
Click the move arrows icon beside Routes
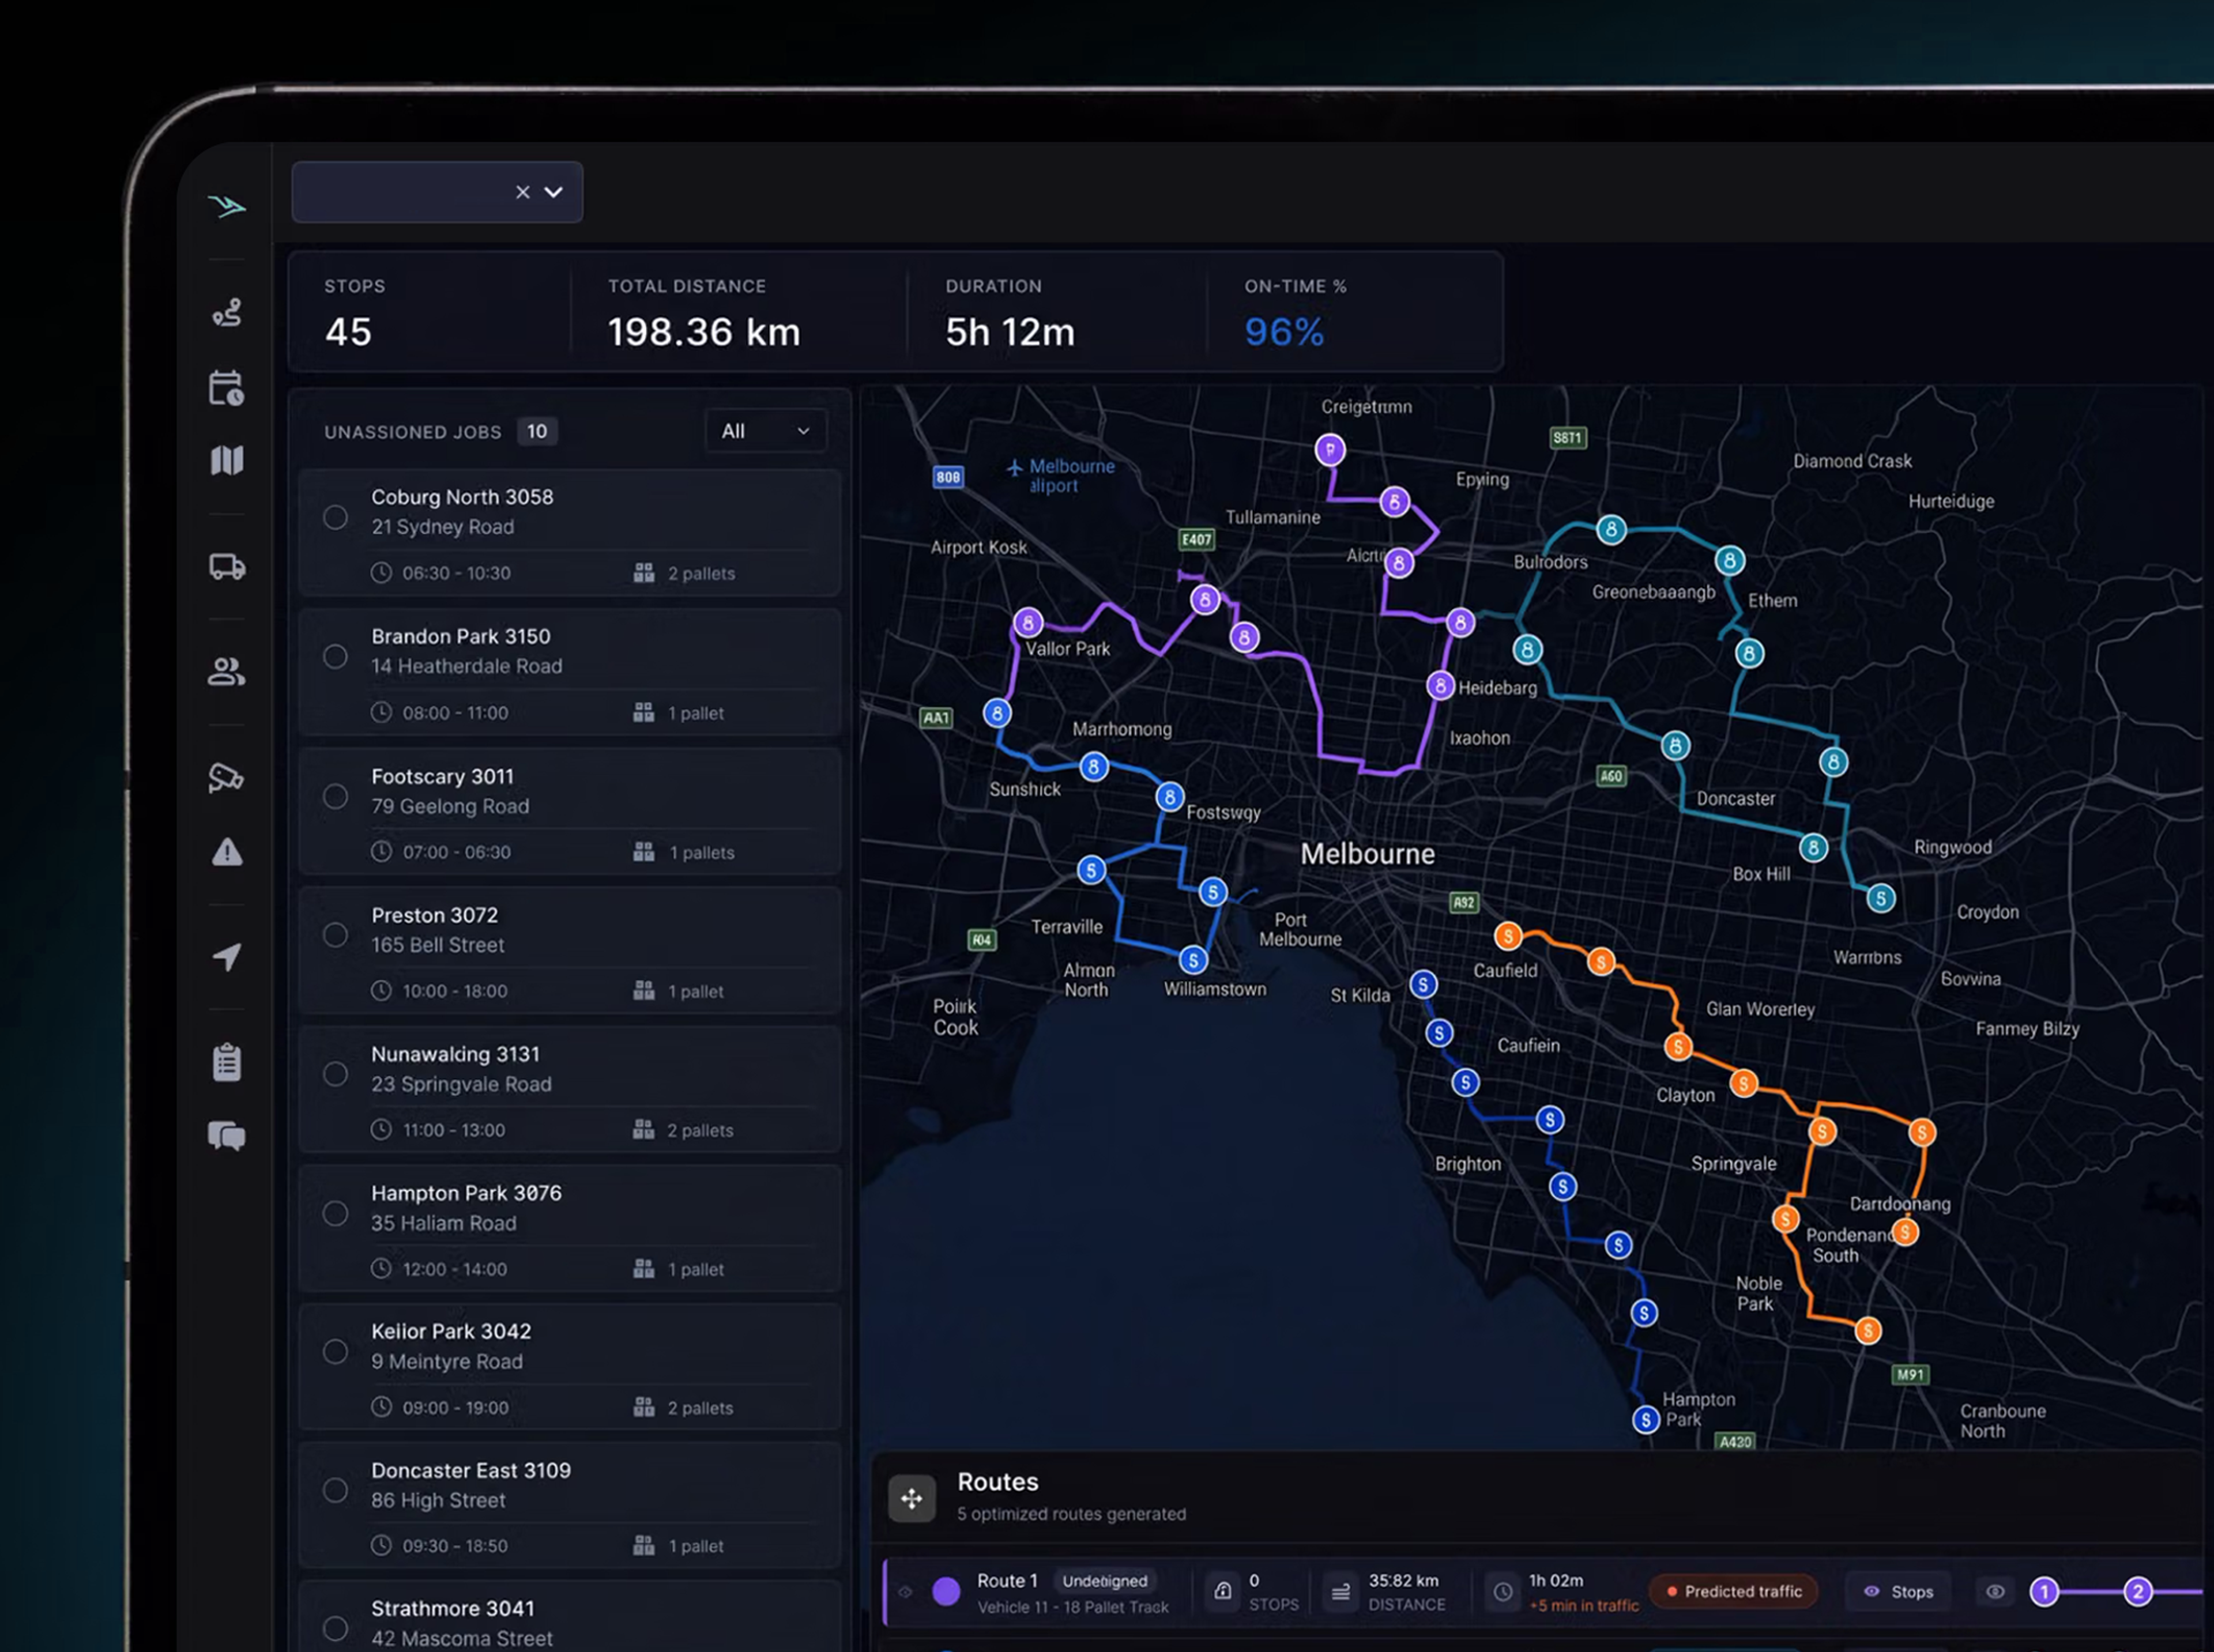click(912, 1498)
